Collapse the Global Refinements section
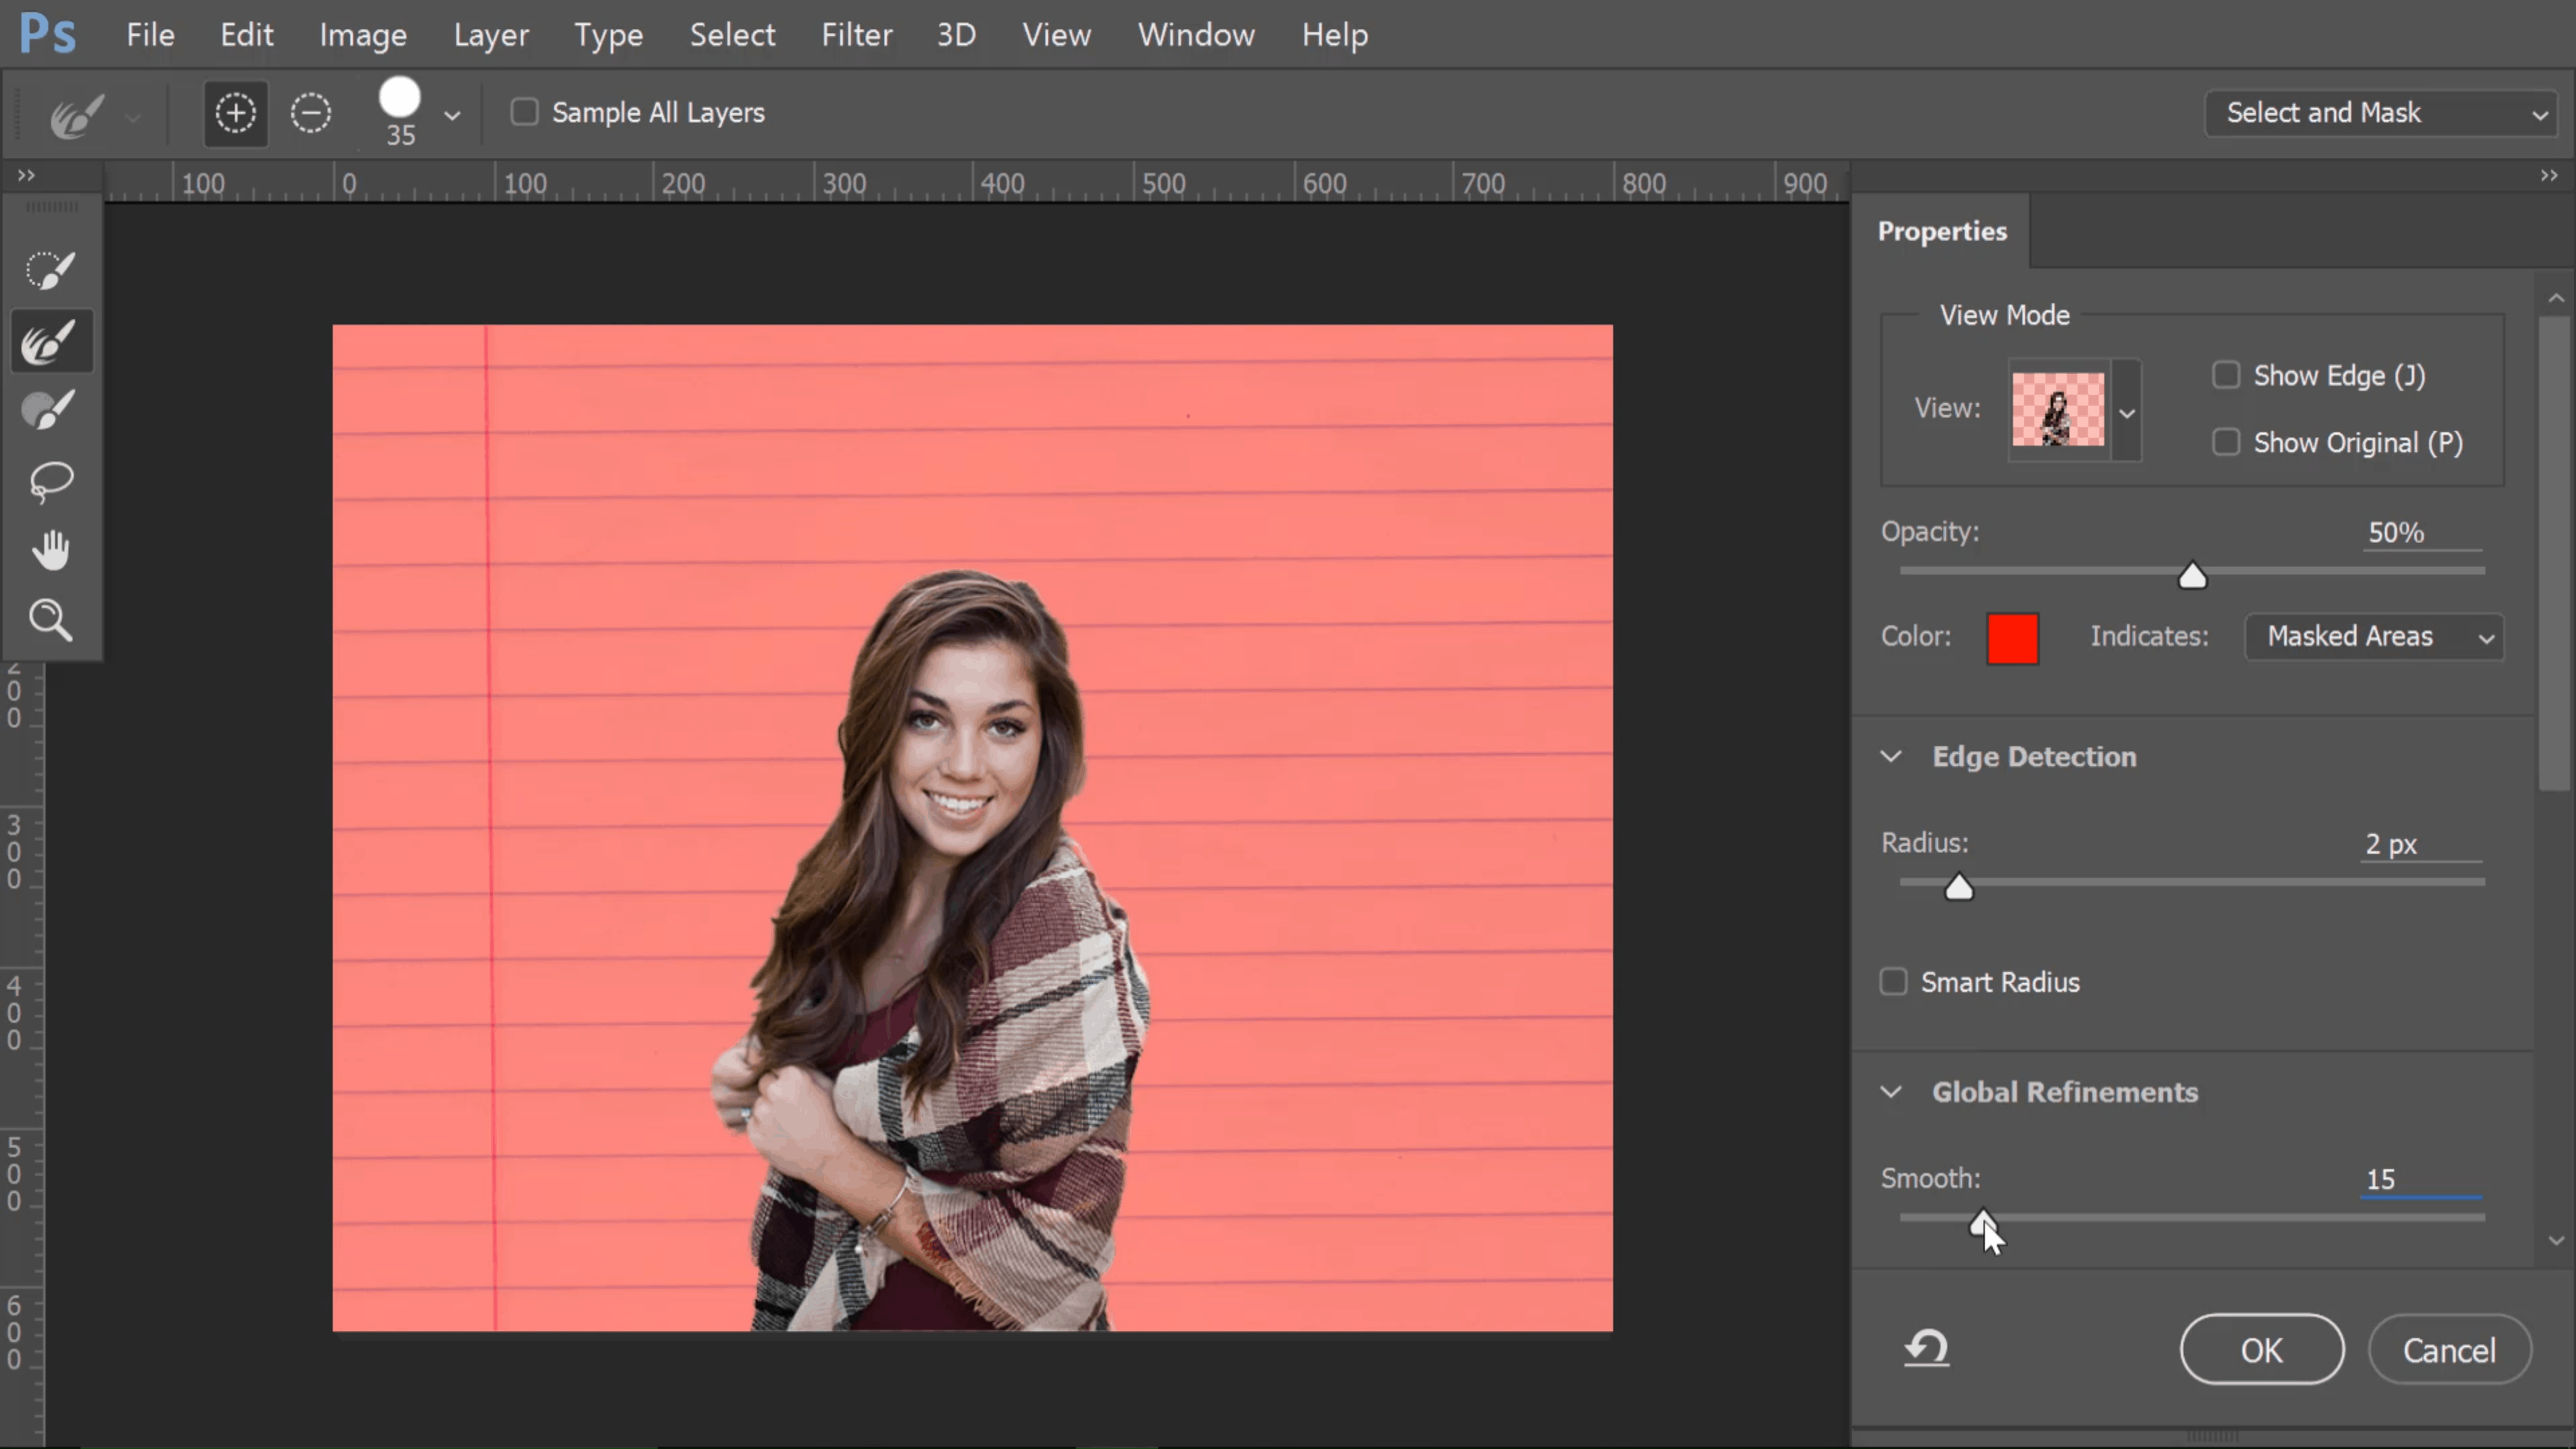Screen dimensions: 2576x1449 coord(1891,1092)
